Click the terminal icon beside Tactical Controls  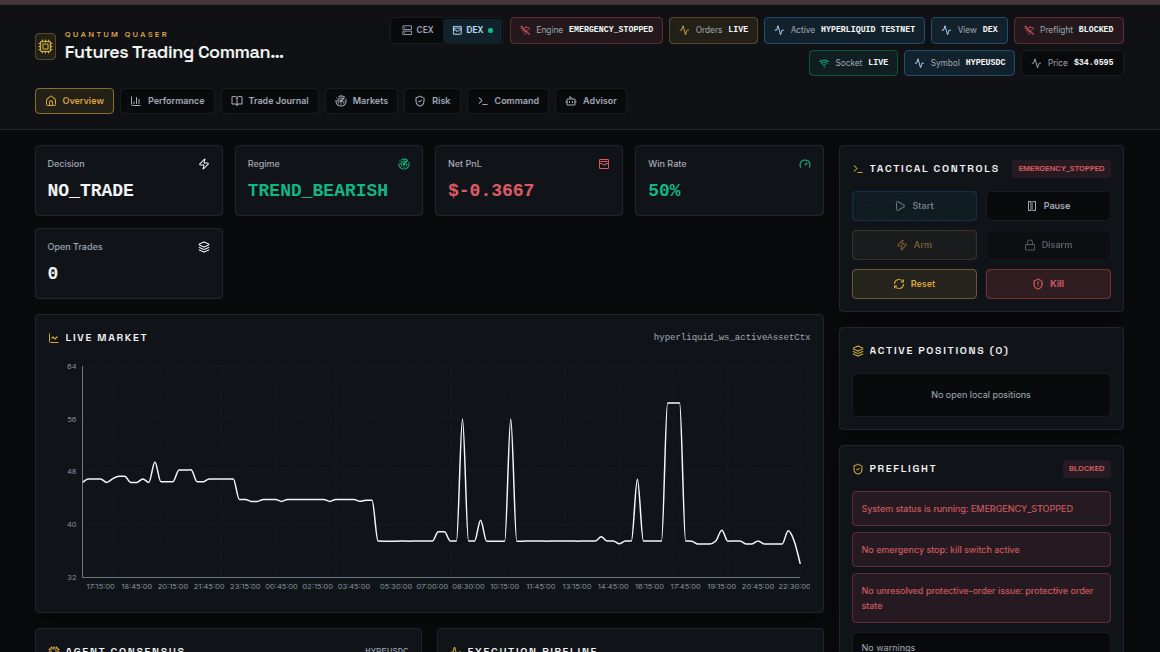(858, 169)
